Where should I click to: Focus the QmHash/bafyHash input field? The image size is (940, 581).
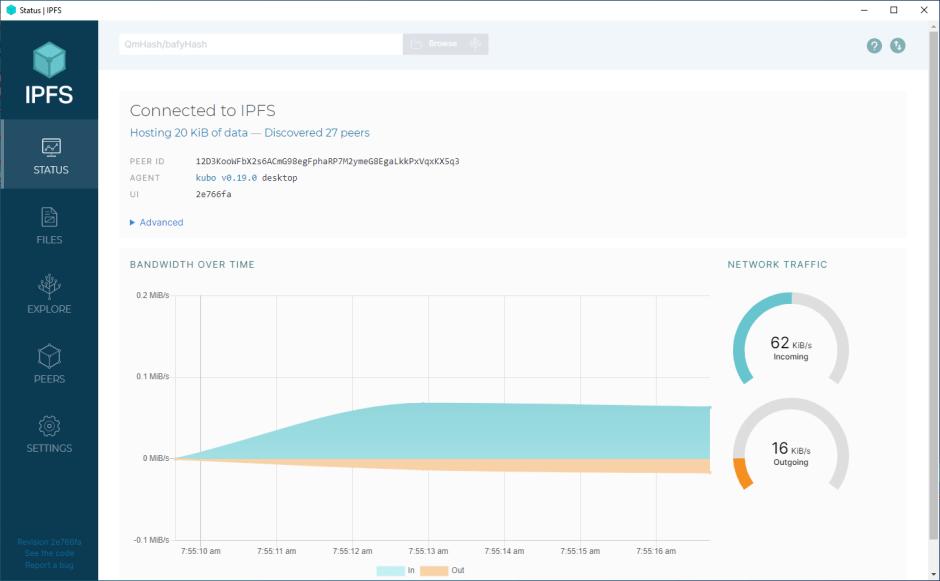pos(261,44)
